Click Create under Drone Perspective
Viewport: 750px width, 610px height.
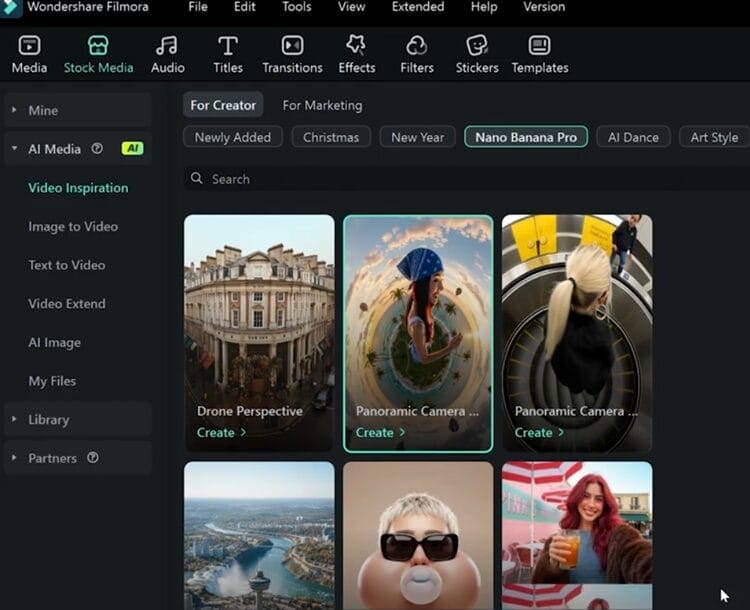[x=220, y=433]
